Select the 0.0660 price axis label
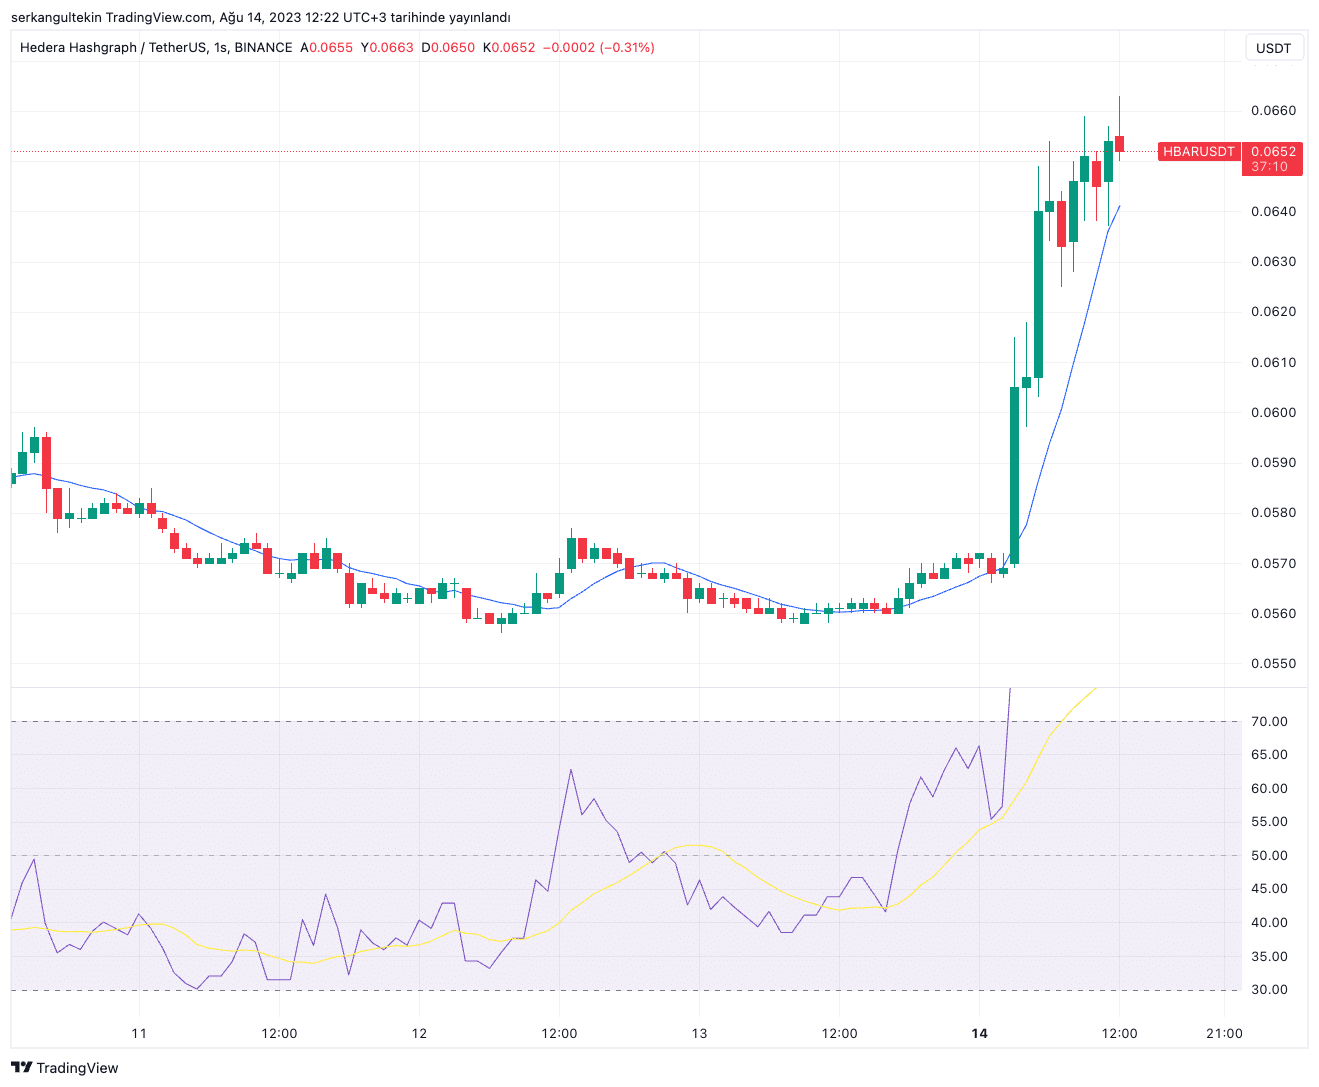The width and height of the screenshot is (1319, 1087). [x=1273, y=110]
